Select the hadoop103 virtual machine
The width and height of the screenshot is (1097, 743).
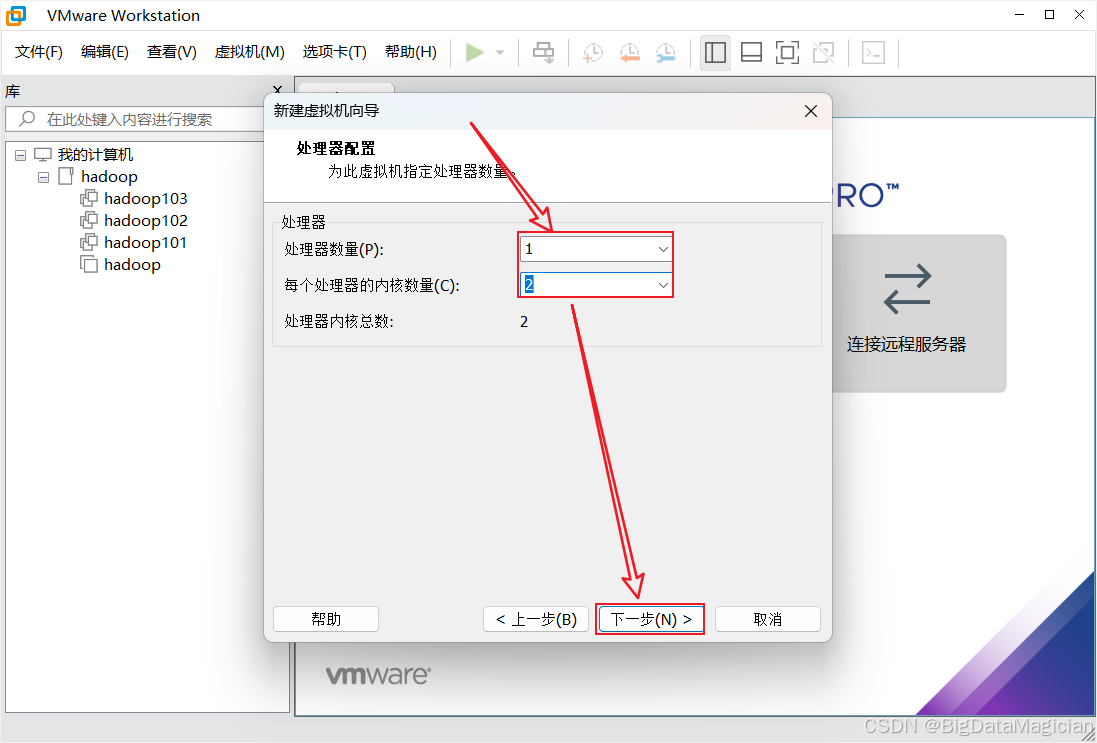click(146, 199)
